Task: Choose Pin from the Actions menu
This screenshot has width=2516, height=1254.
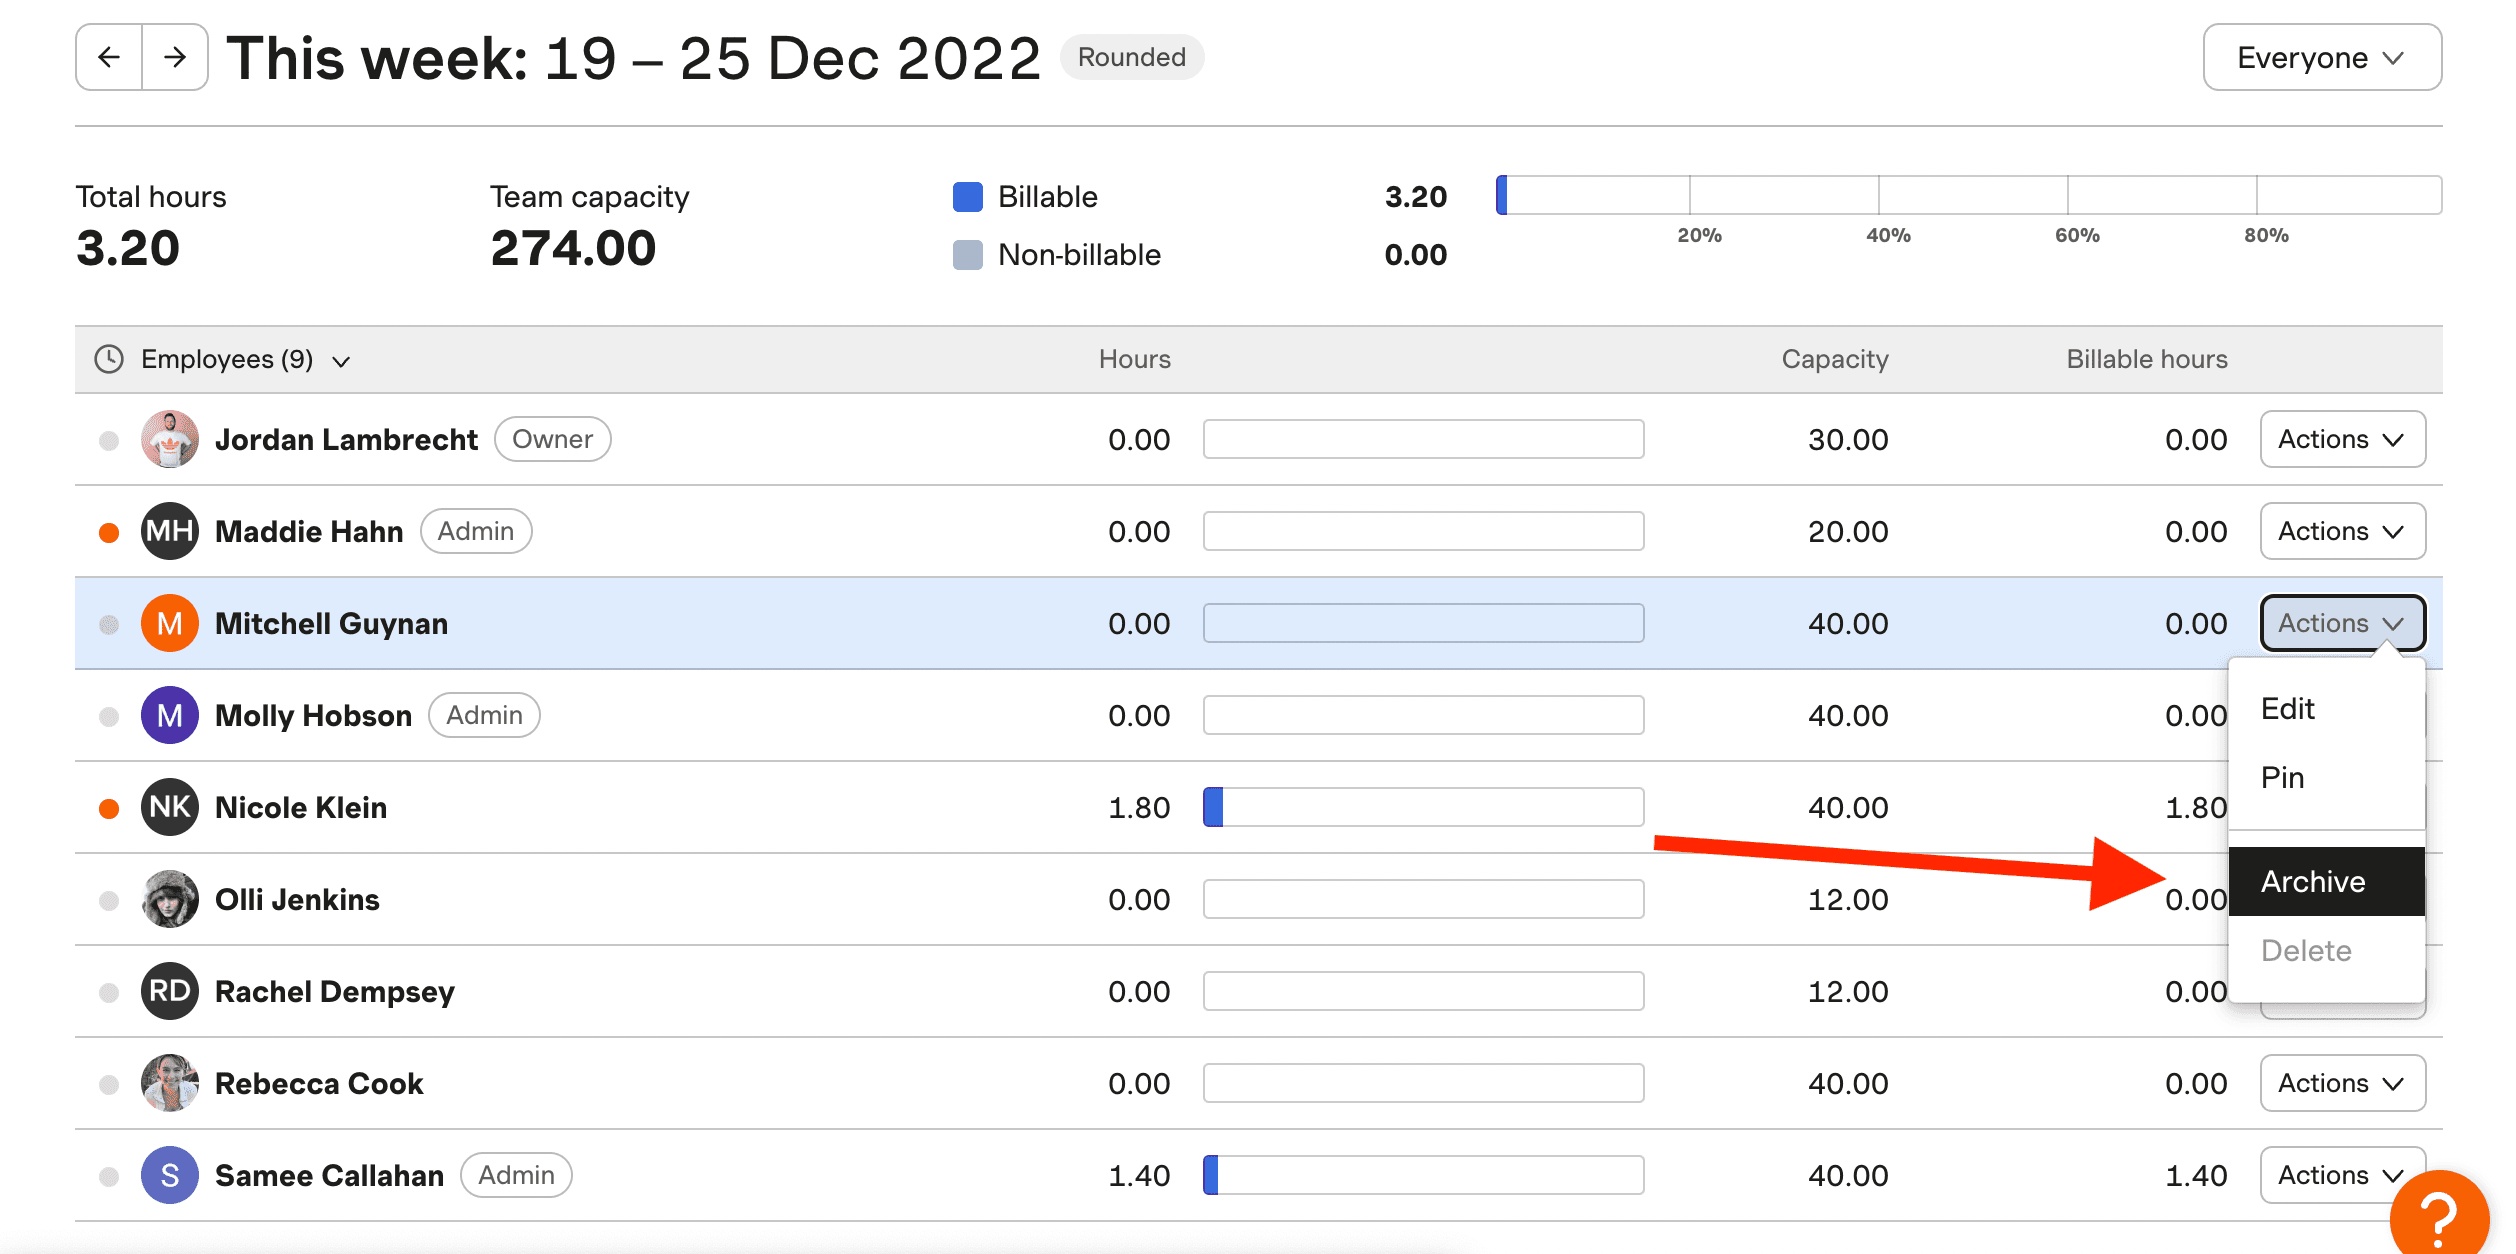Action: [2327, 778]
